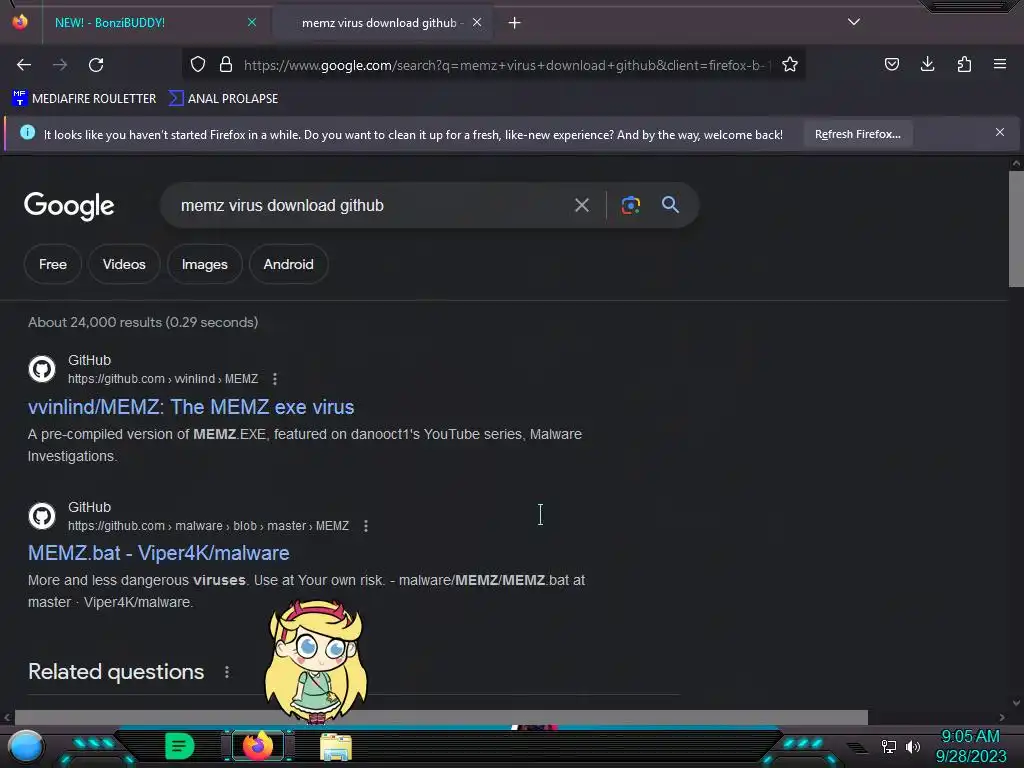Open more options for vvinlind MEMZ result

275,379
